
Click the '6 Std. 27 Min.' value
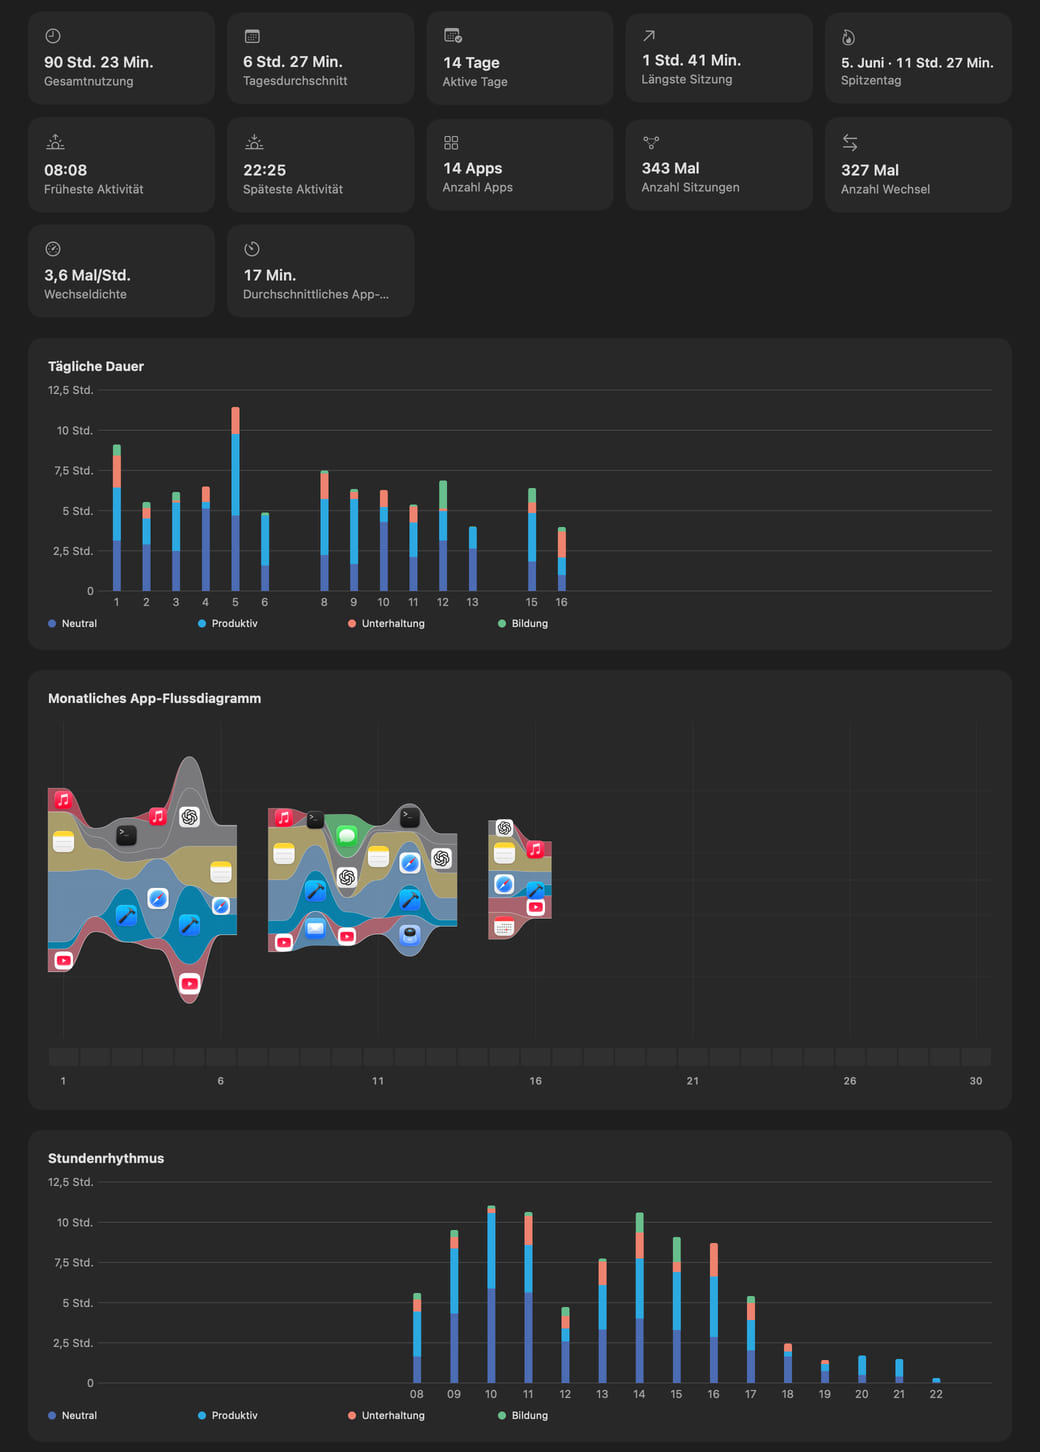pos(293,62)
